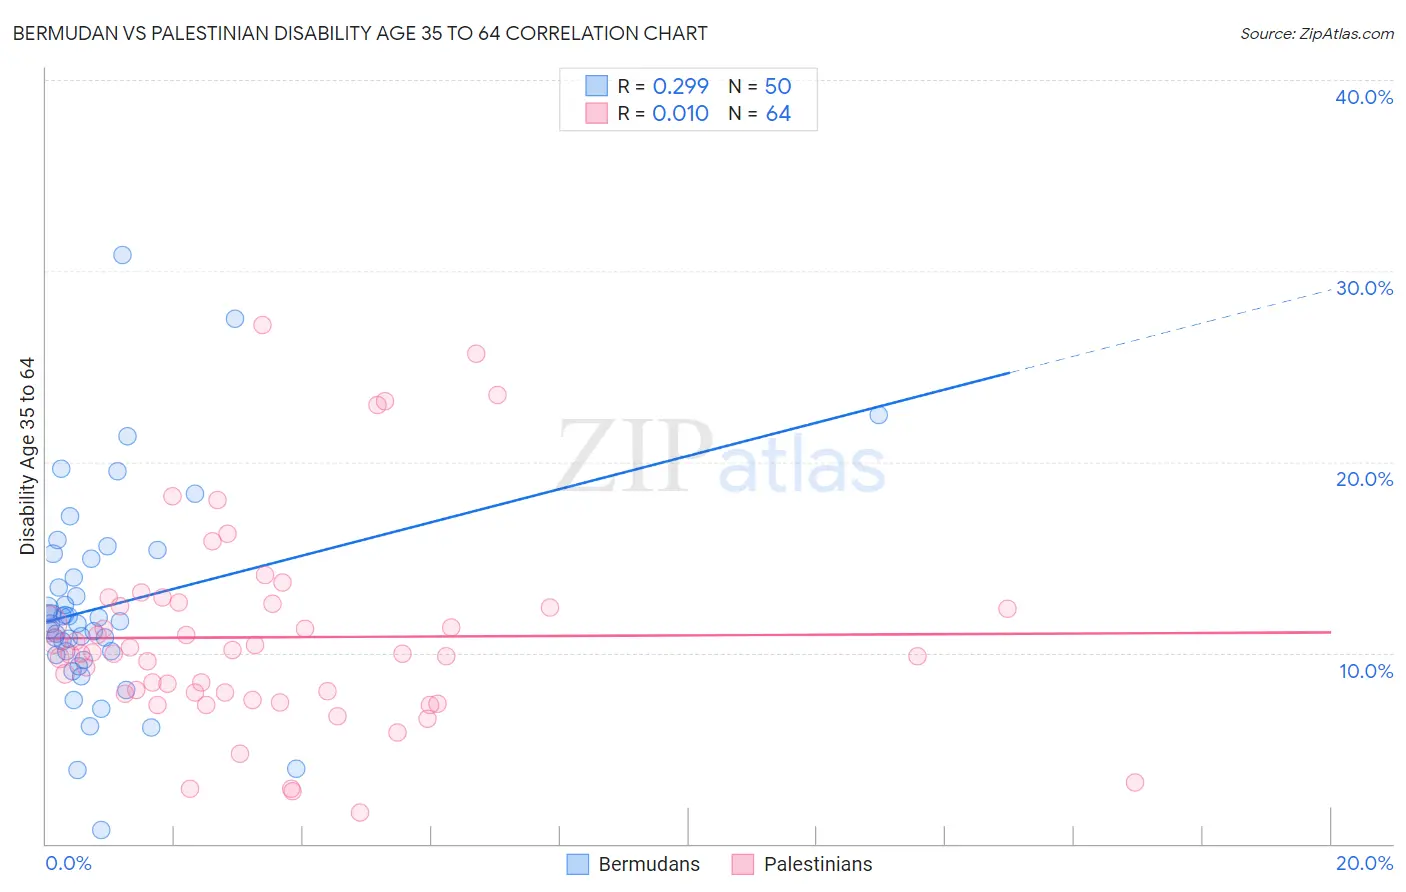Click the lowest blue point near the x-axis
The height and width of the screenshot is (892, 1406).
101,830
